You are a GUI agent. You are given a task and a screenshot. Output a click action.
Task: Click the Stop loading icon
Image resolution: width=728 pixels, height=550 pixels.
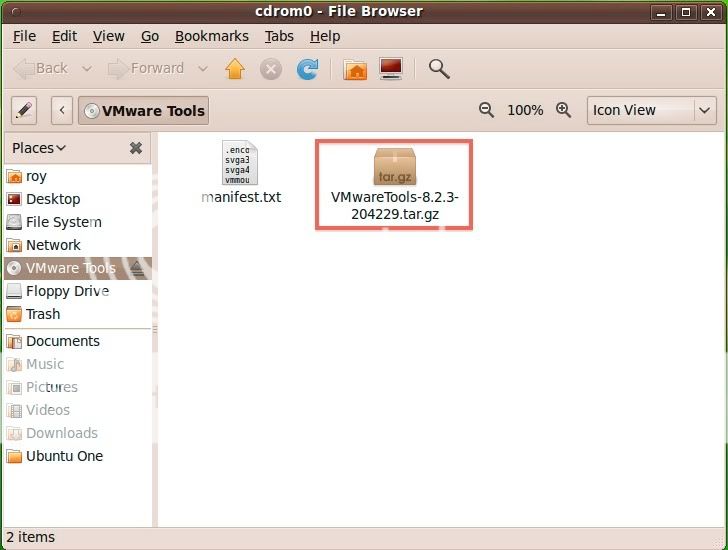(x=271, y=70)
